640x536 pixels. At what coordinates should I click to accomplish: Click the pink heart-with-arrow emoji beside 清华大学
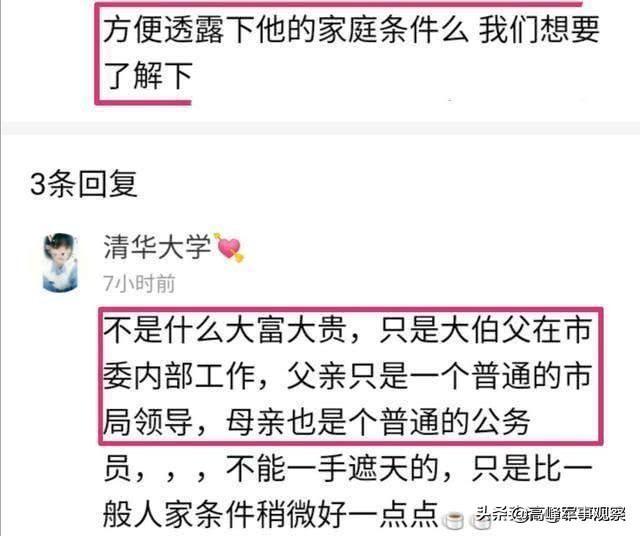230,247
